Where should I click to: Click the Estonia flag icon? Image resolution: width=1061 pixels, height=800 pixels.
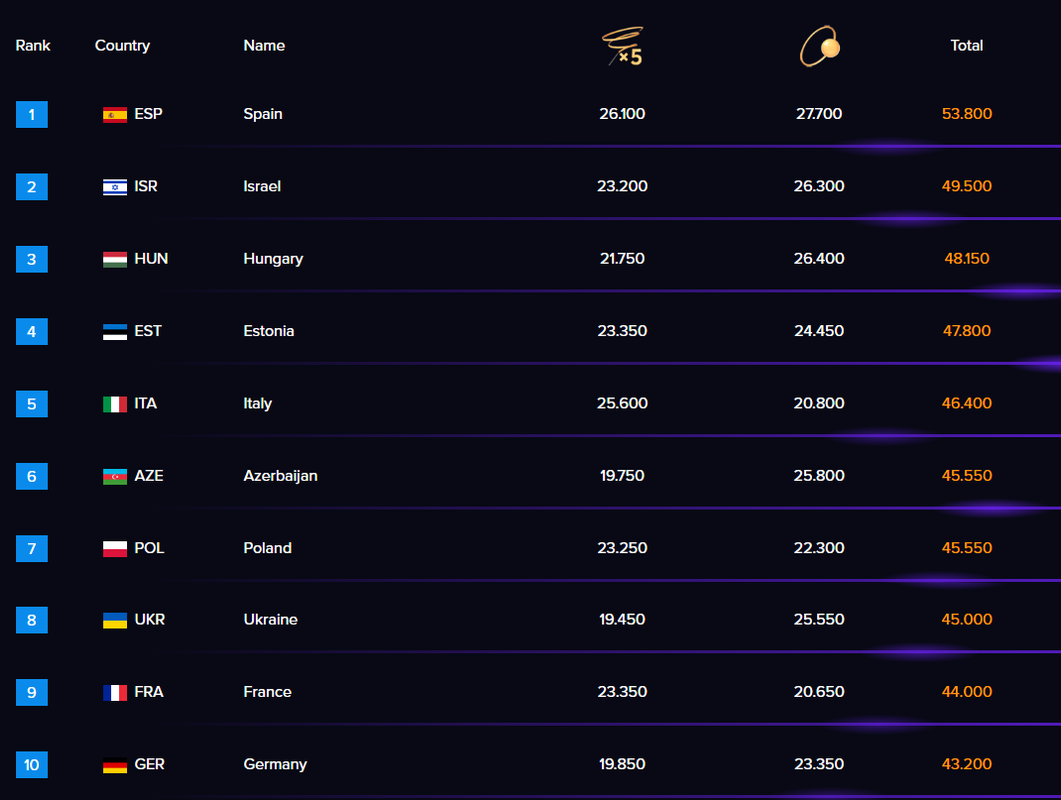click(115, 332)
